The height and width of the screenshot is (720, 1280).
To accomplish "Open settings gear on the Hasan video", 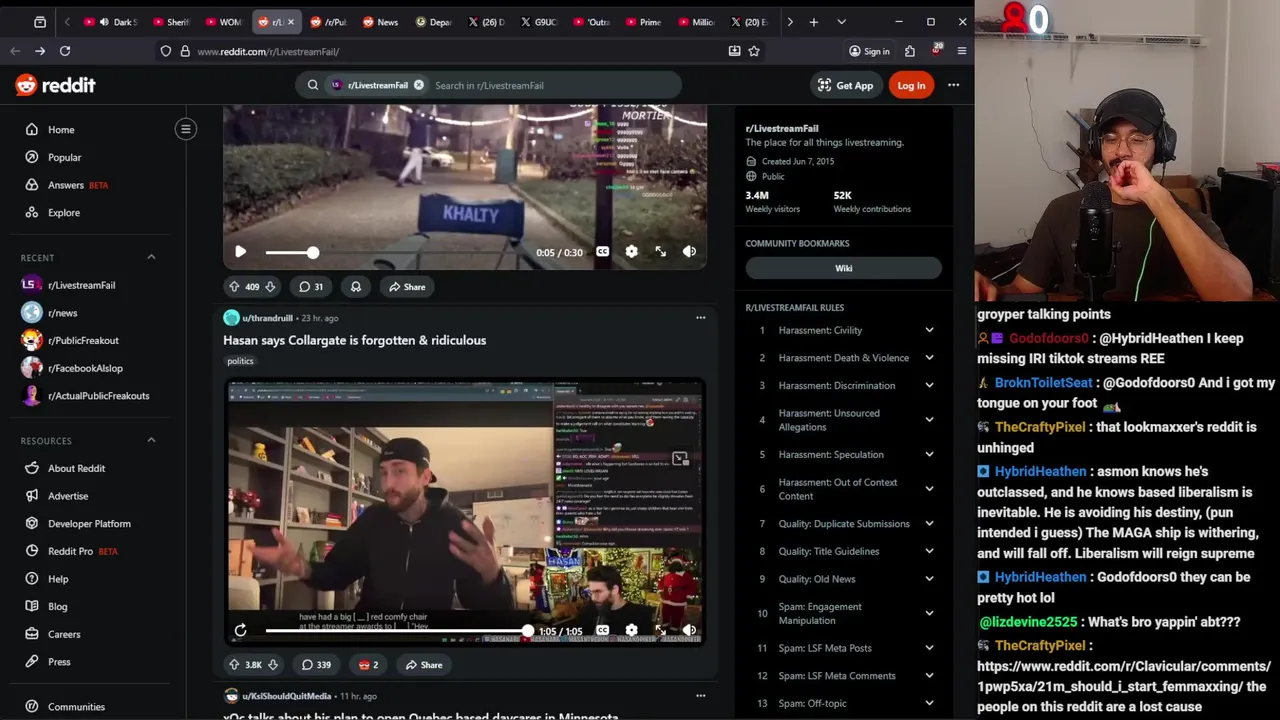I will click(x=631, y=631).
